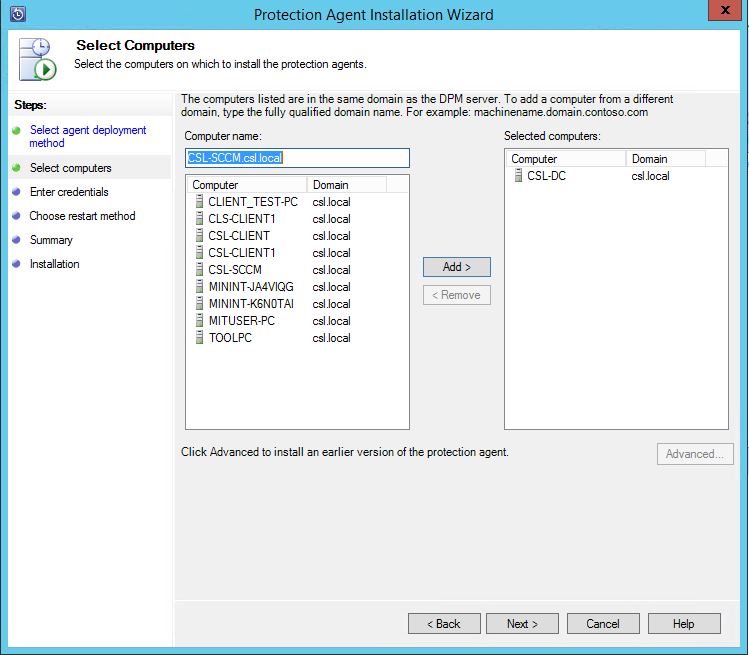Click the green bullet for Select agent deployment method
Image resolution: width=749 pixels, height=655 pixels.
tap(16, 130)
